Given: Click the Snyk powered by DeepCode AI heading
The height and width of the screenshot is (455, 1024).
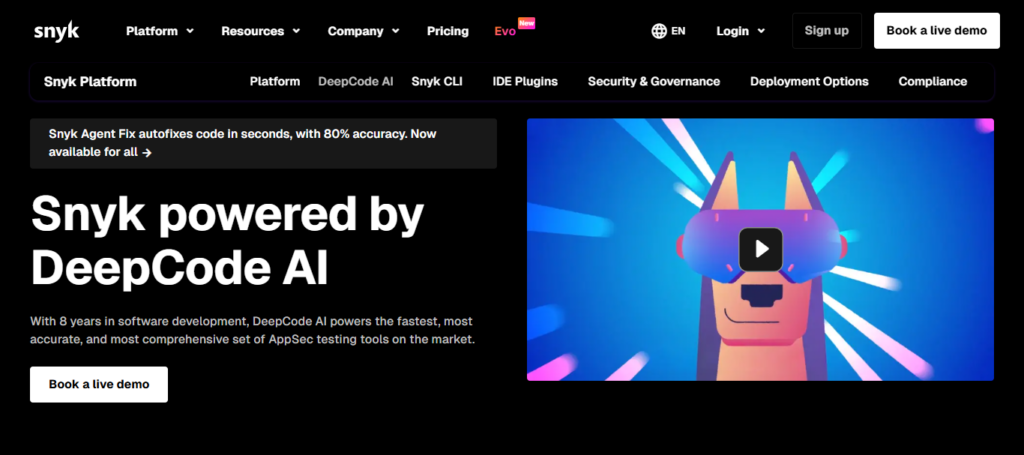Looking at the screenshot, I should (227, 242).
